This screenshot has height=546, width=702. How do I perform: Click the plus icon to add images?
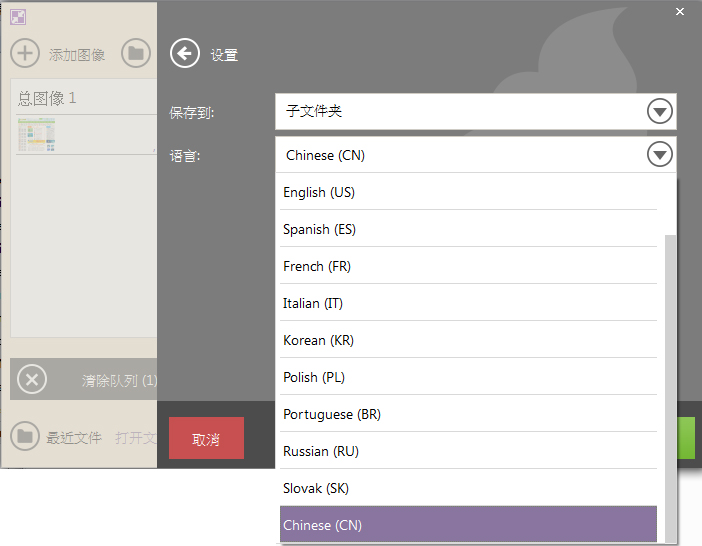[x=25, y=53]
